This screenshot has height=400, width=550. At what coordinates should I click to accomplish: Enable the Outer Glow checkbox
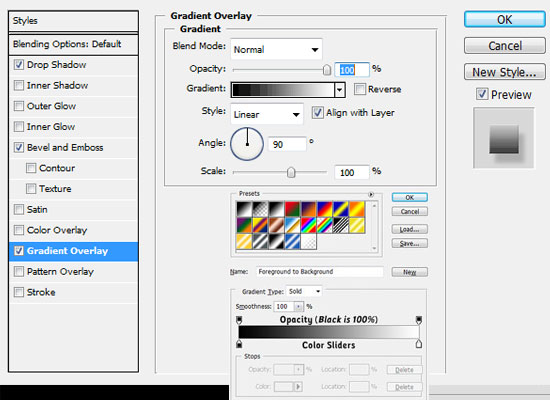19,106
